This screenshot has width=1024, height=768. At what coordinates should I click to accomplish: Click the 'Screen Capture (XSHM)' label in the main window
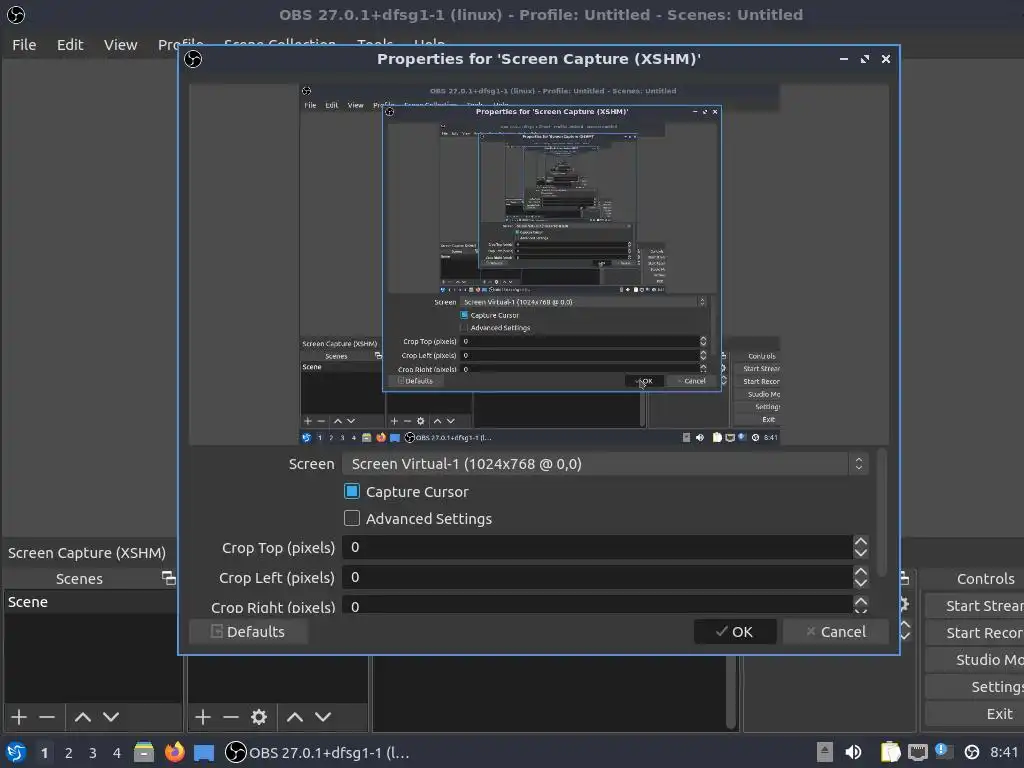87,552
